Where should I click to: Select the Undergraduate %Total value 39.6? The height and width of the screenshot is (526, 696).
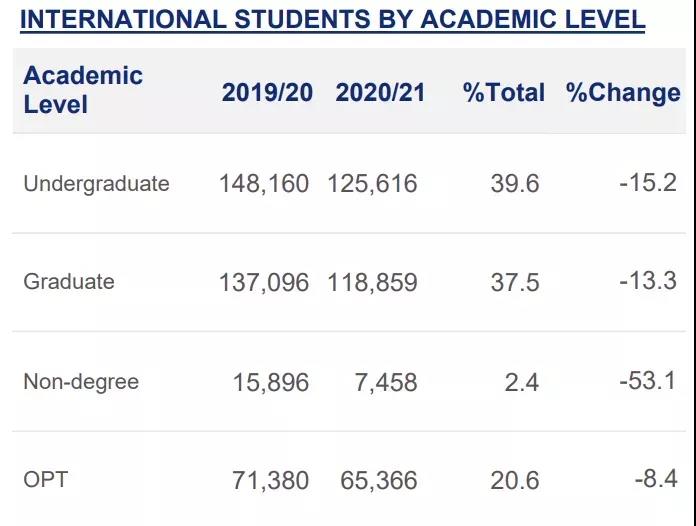(515, 183)
